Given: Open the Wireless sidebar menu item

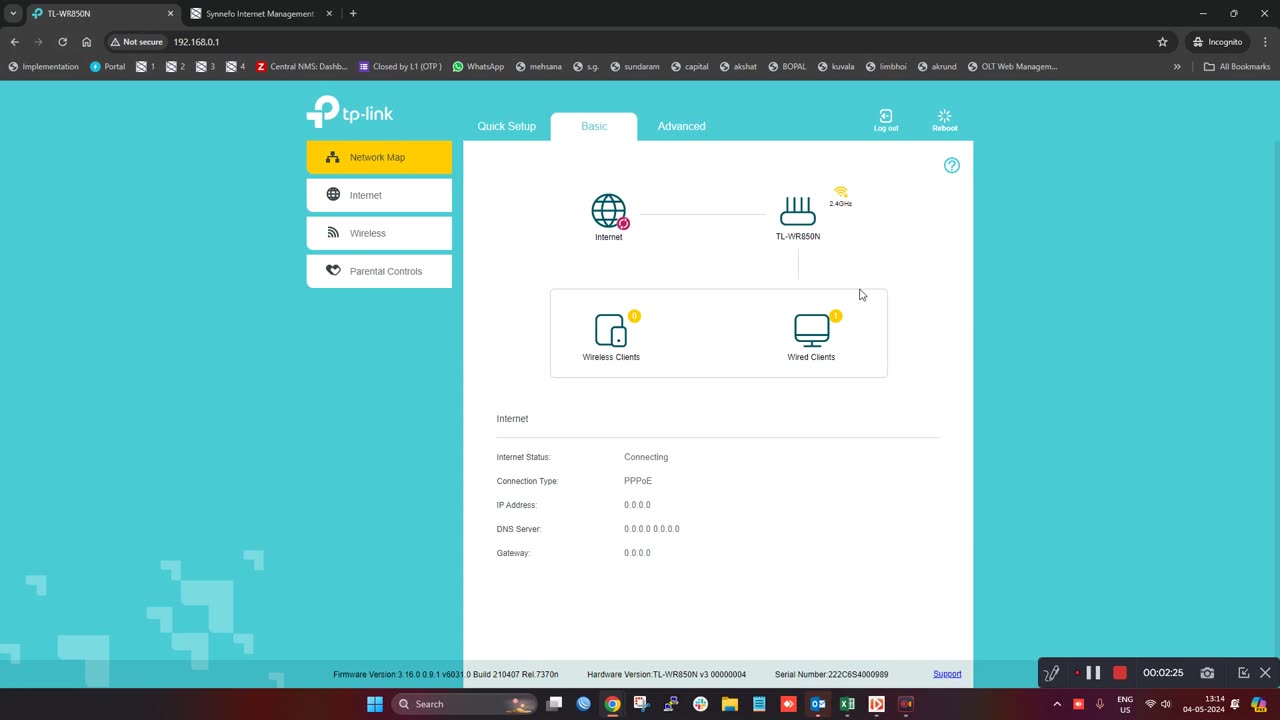Looking at the screenshot, I should [x=379, y=233].
